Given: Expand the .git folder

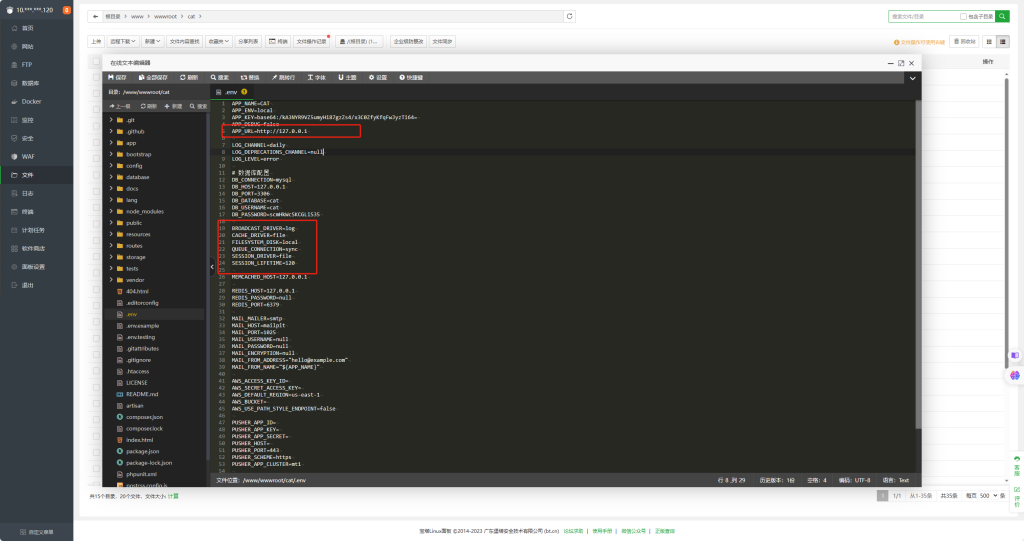Looking at the screenshot, I should click(x=112, y=120).
